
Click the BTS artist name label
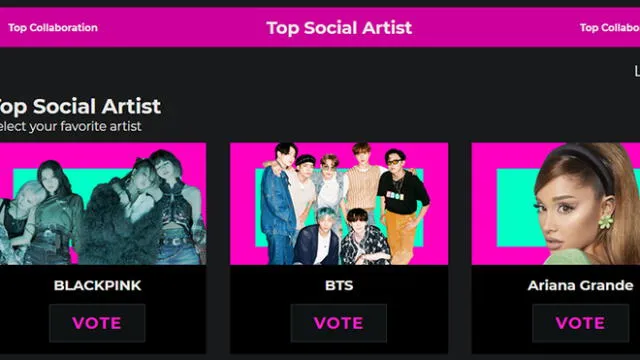(x=339, y=285)
